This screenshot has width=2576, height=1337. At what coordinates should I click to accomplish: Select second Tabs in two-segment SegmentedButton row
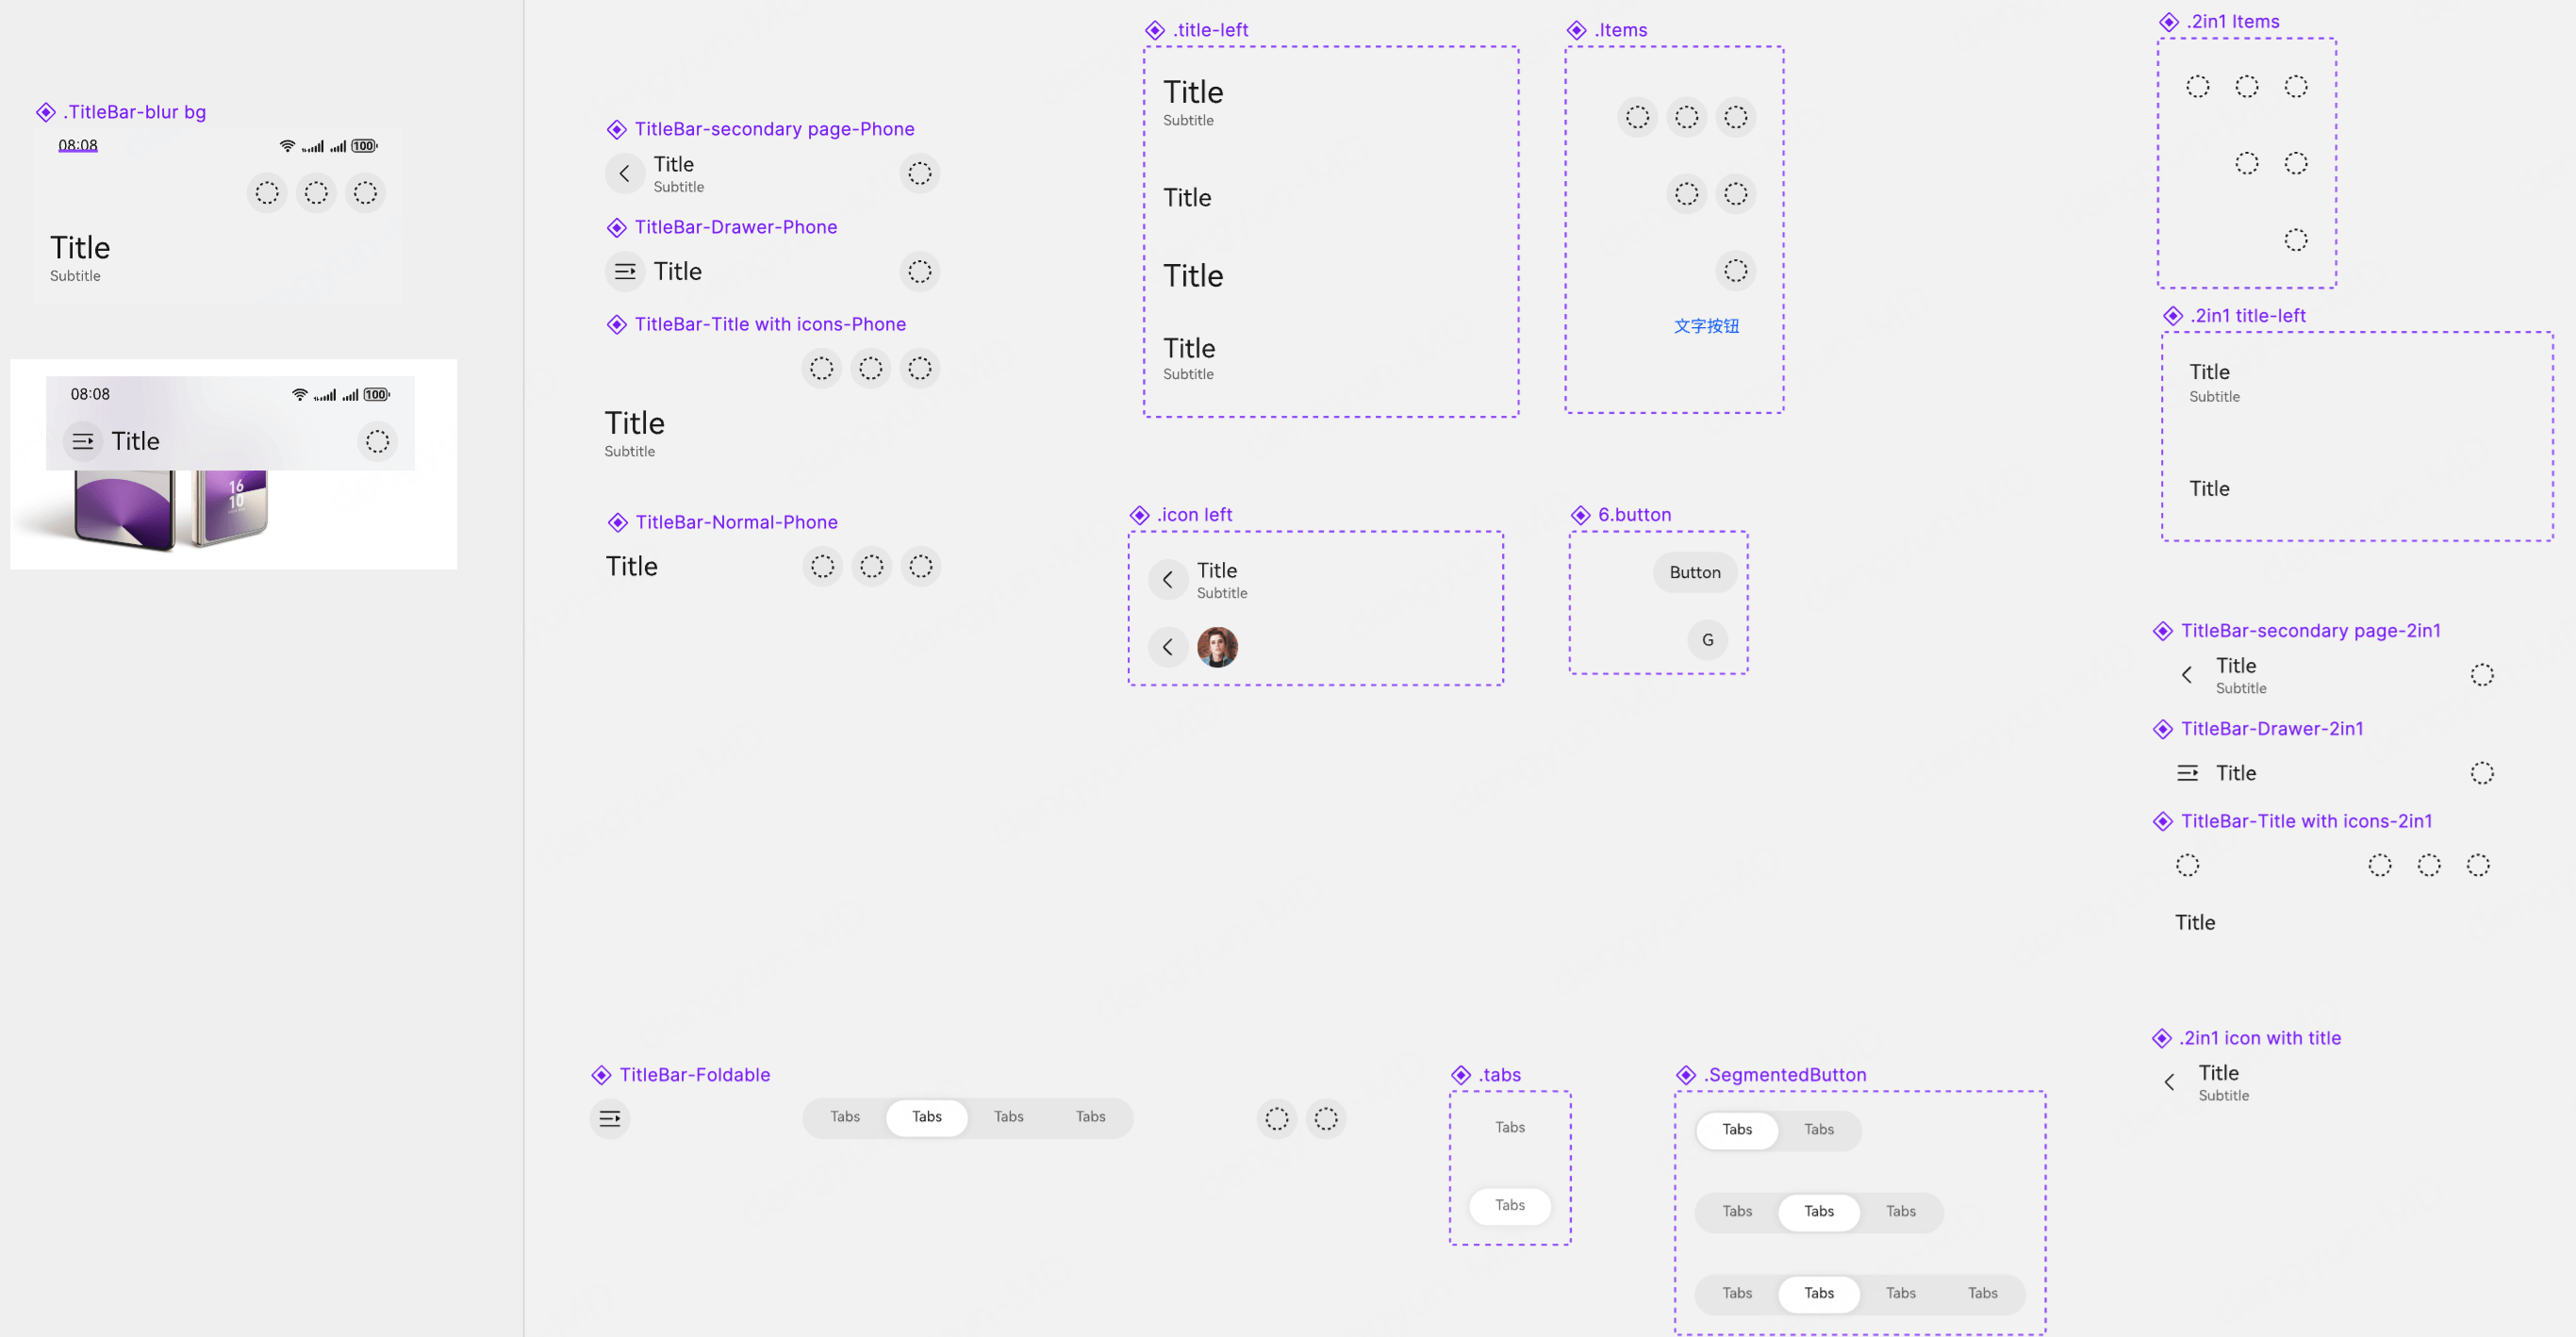(x=1818, y=1130)
